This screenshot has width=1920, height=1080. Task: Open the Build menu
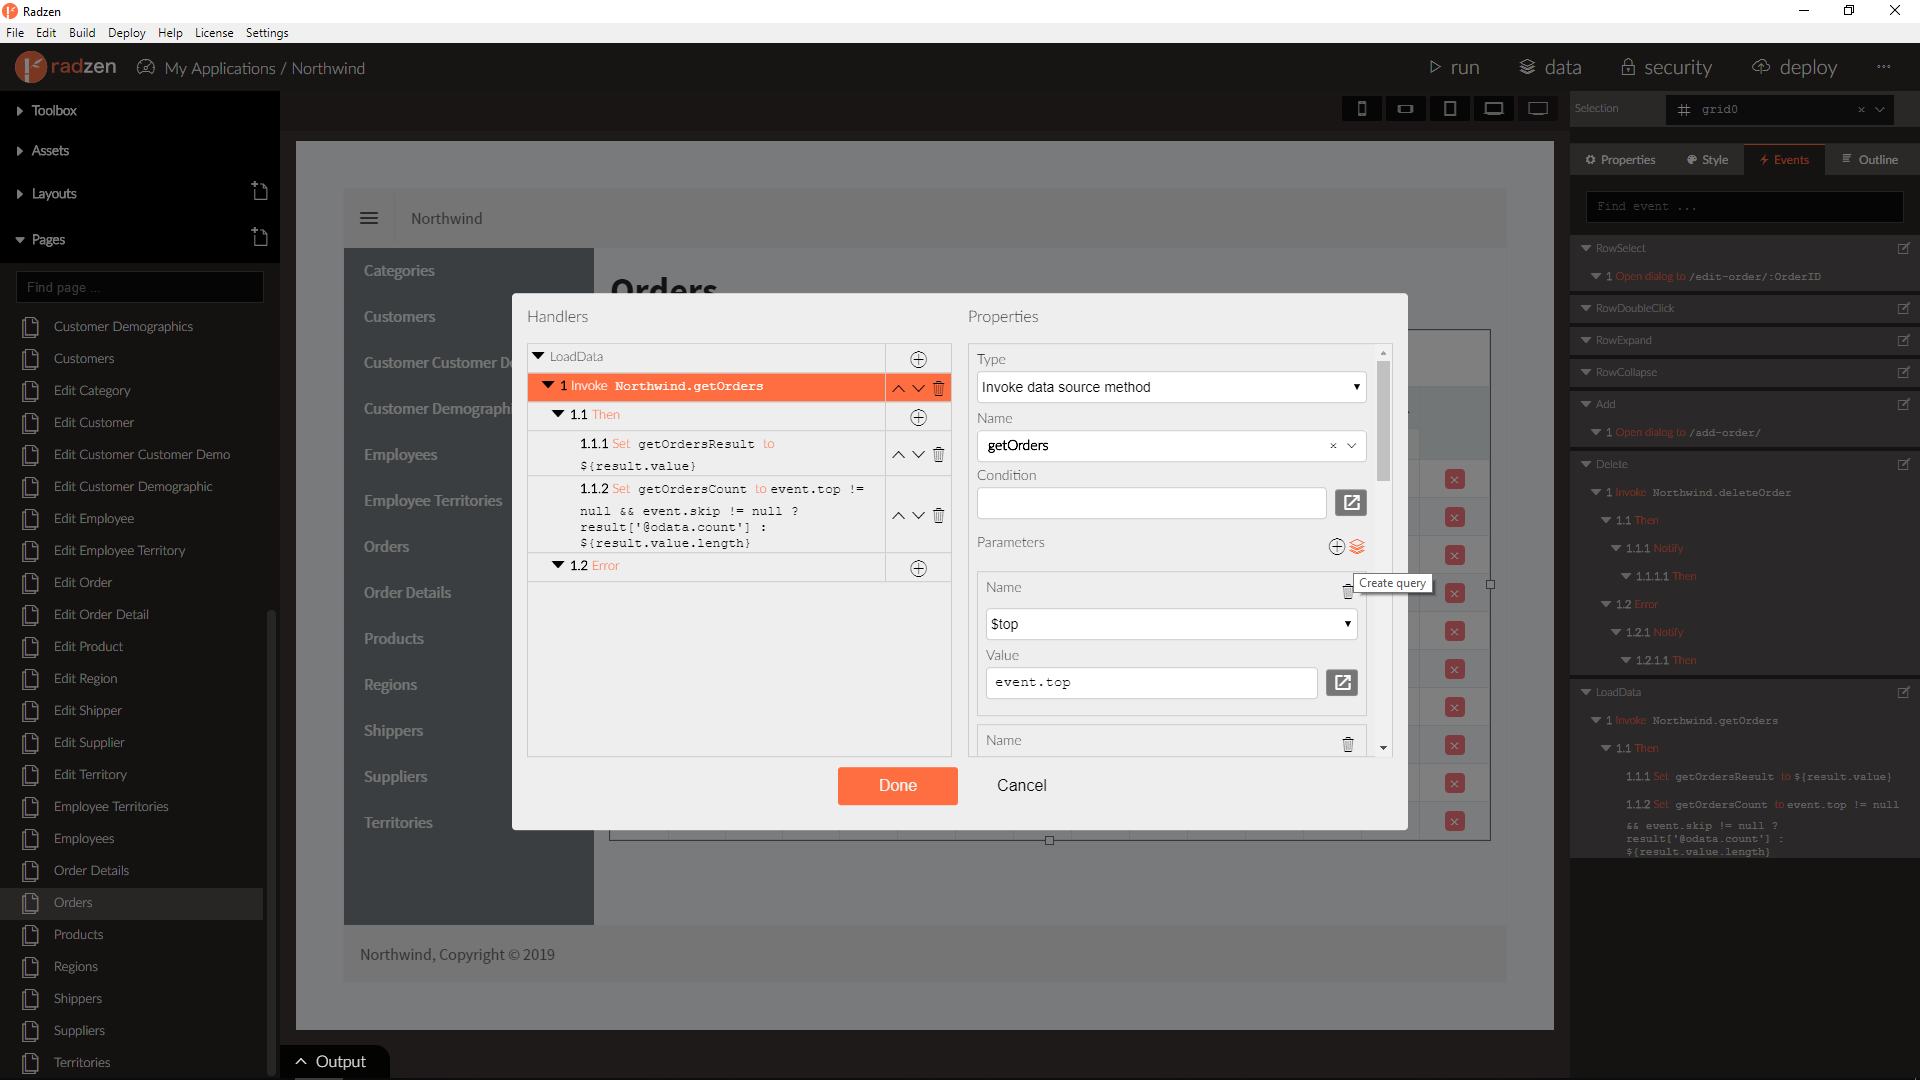coord(82,33)
